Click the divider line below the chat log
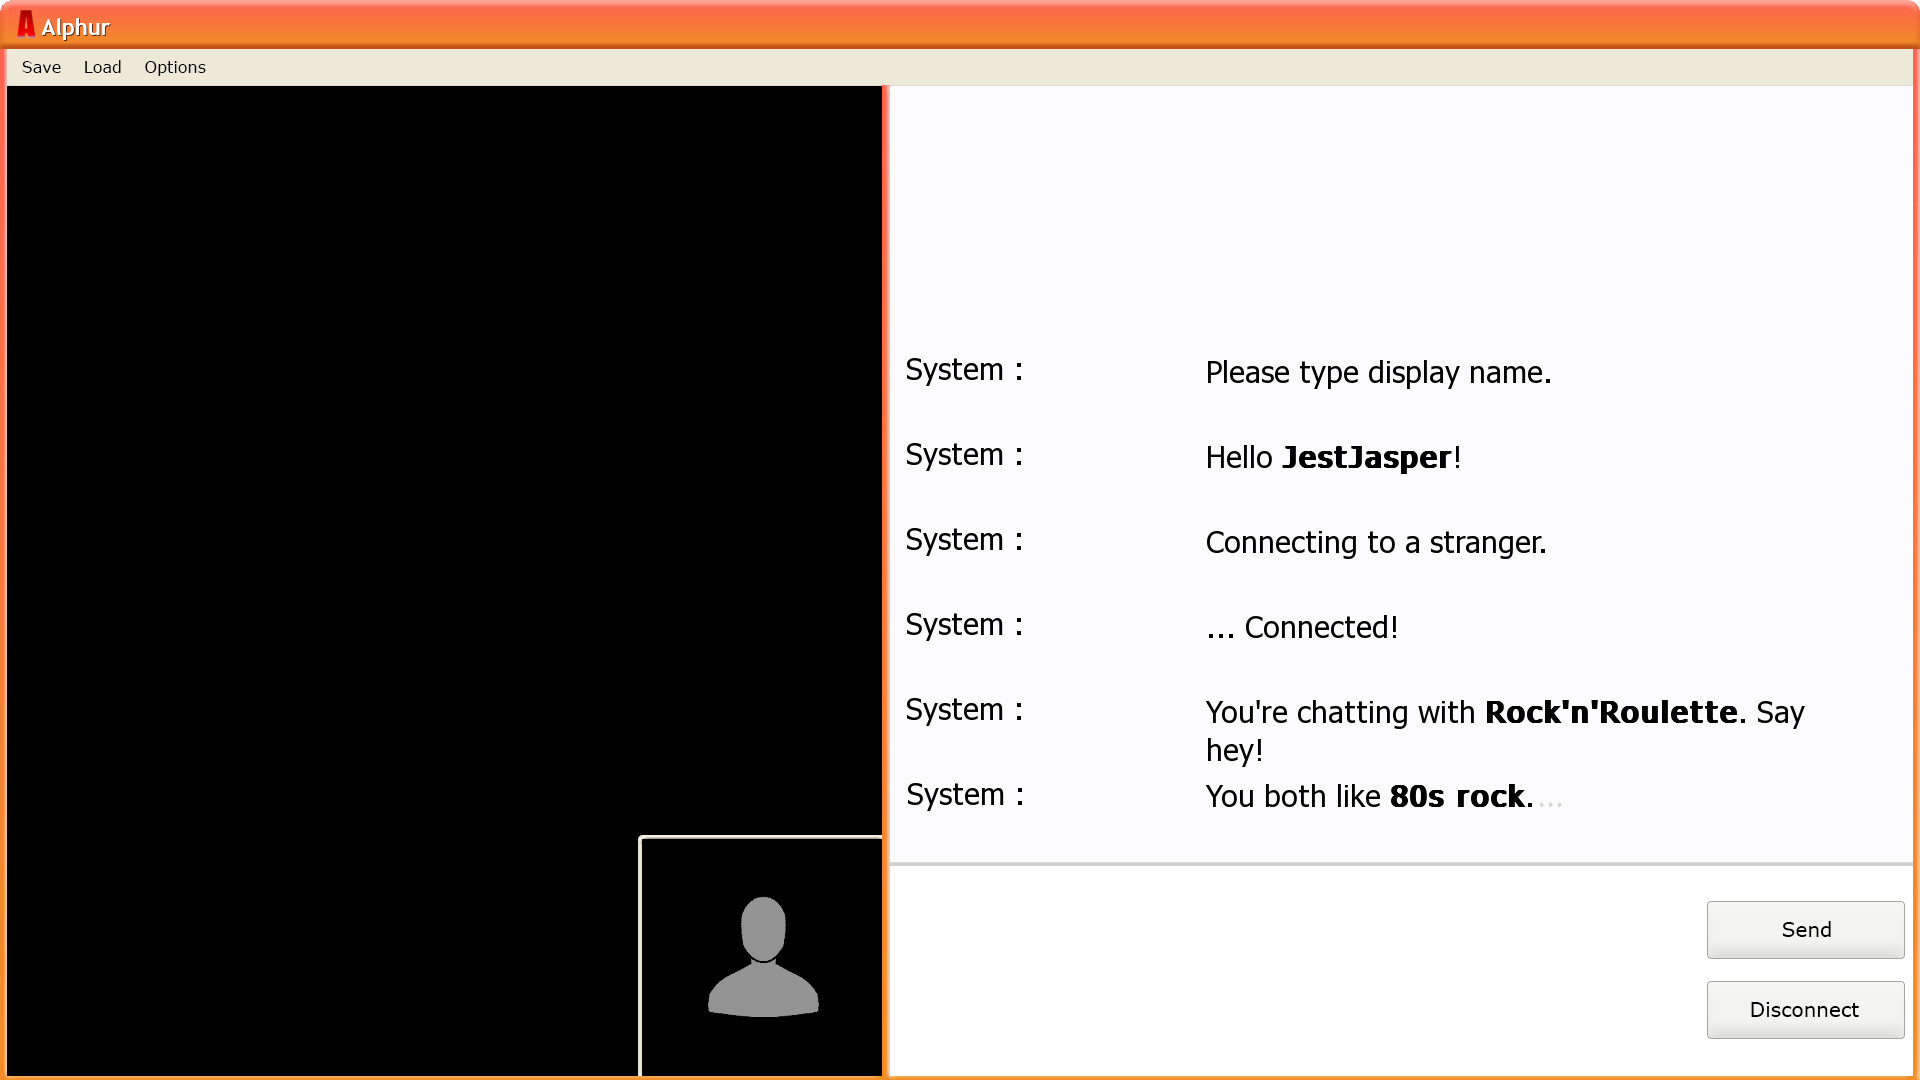Viewport: 1920px width, 1080px height. point(1400,862)
